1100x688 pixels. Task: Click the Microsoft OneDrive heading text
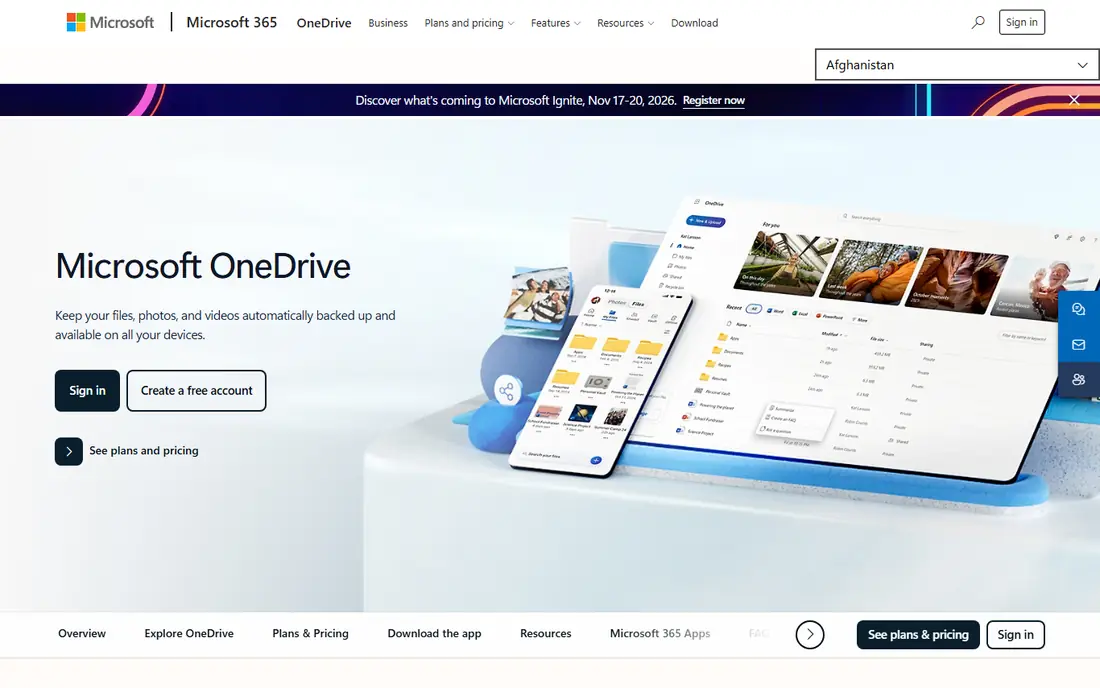click(x=203, y=266)
